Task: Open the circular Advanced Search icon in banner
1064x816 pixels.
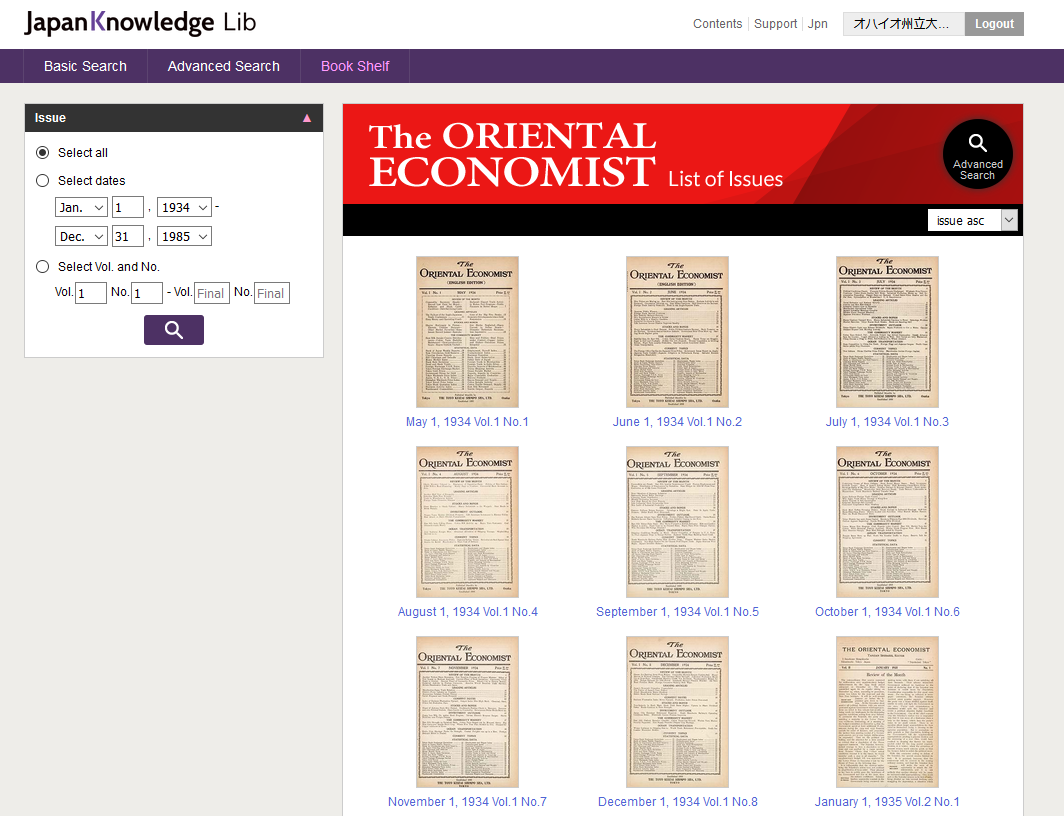Action: (977, 154)
